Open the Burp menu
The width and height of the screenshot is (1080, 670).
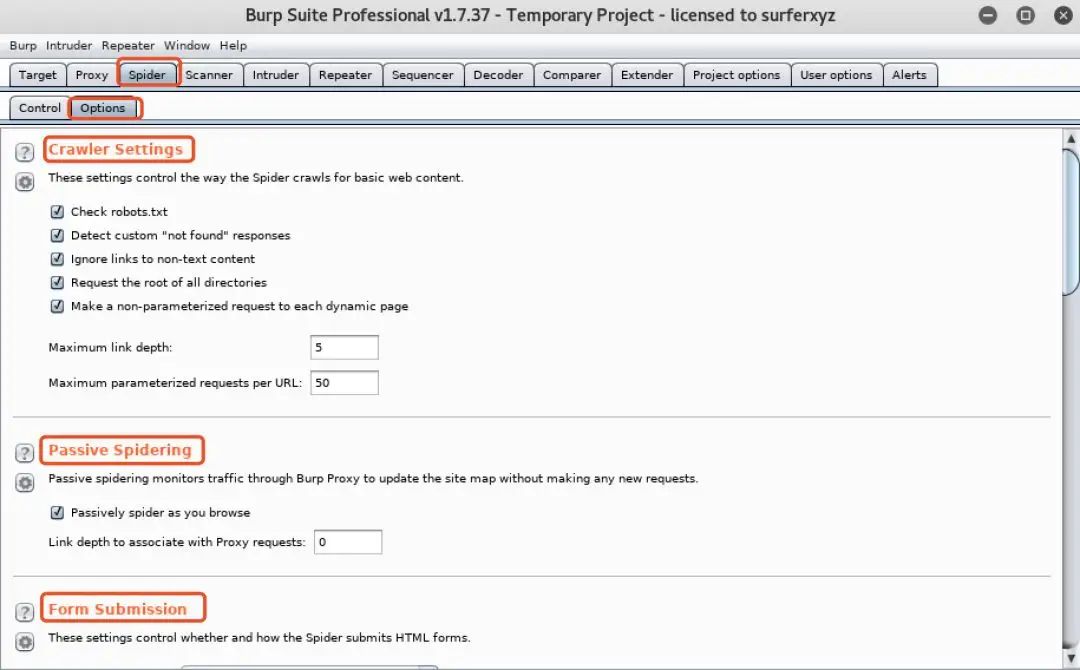click(23, 45)
